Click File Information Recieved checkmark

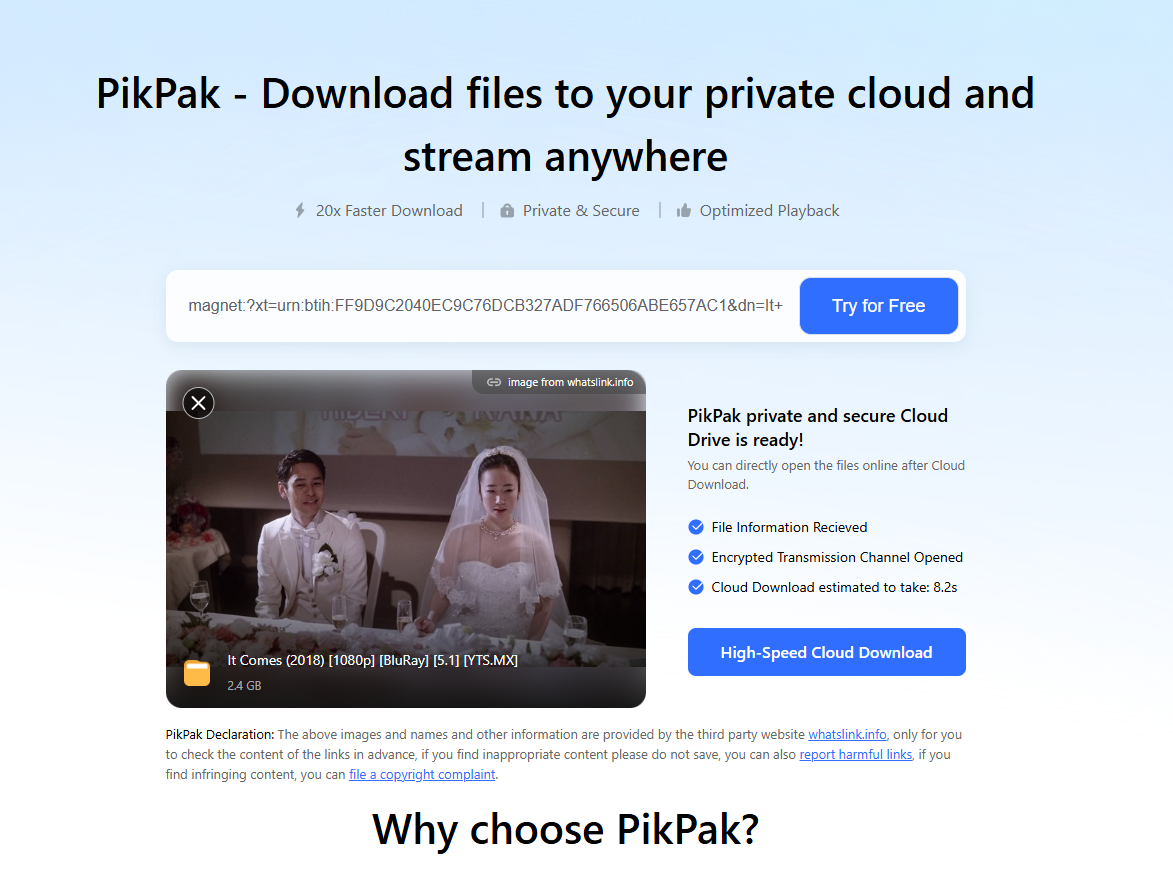coord(696,527)
